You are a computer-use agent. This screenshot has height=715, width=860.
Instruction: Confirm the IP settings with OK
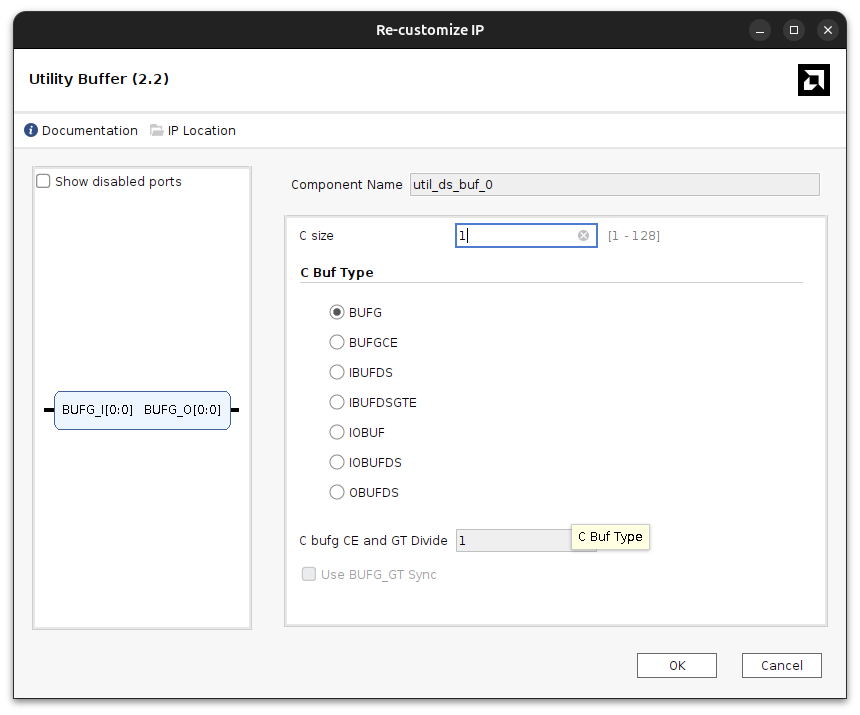(x=676, y=665)
